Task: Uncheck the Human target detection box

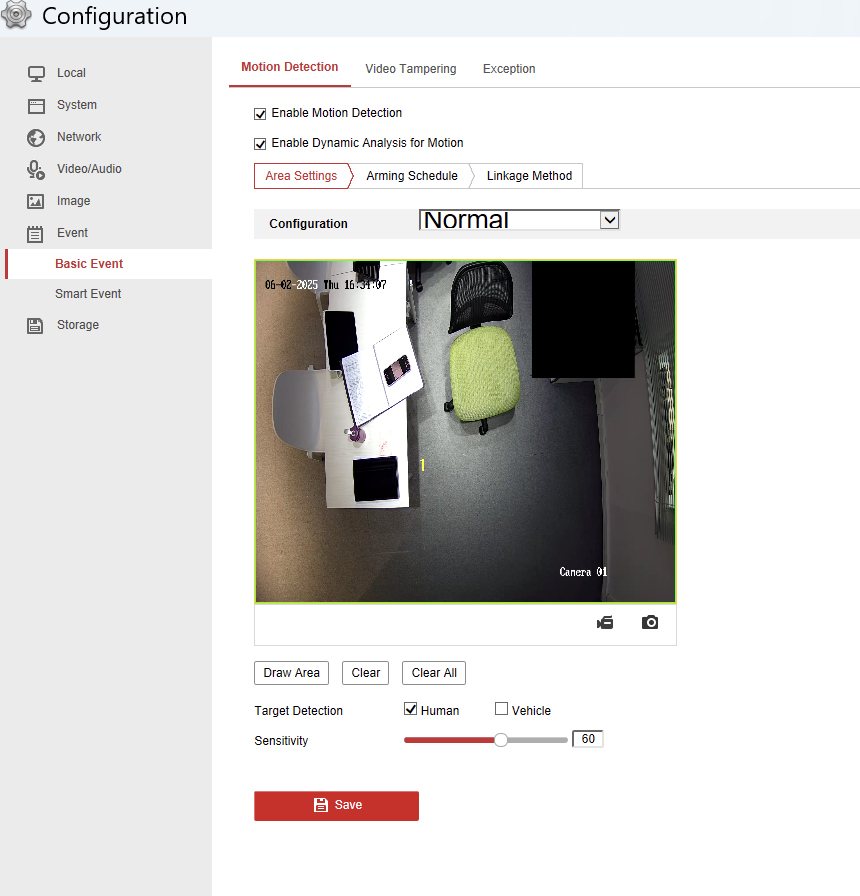Action: click(410, 710)
